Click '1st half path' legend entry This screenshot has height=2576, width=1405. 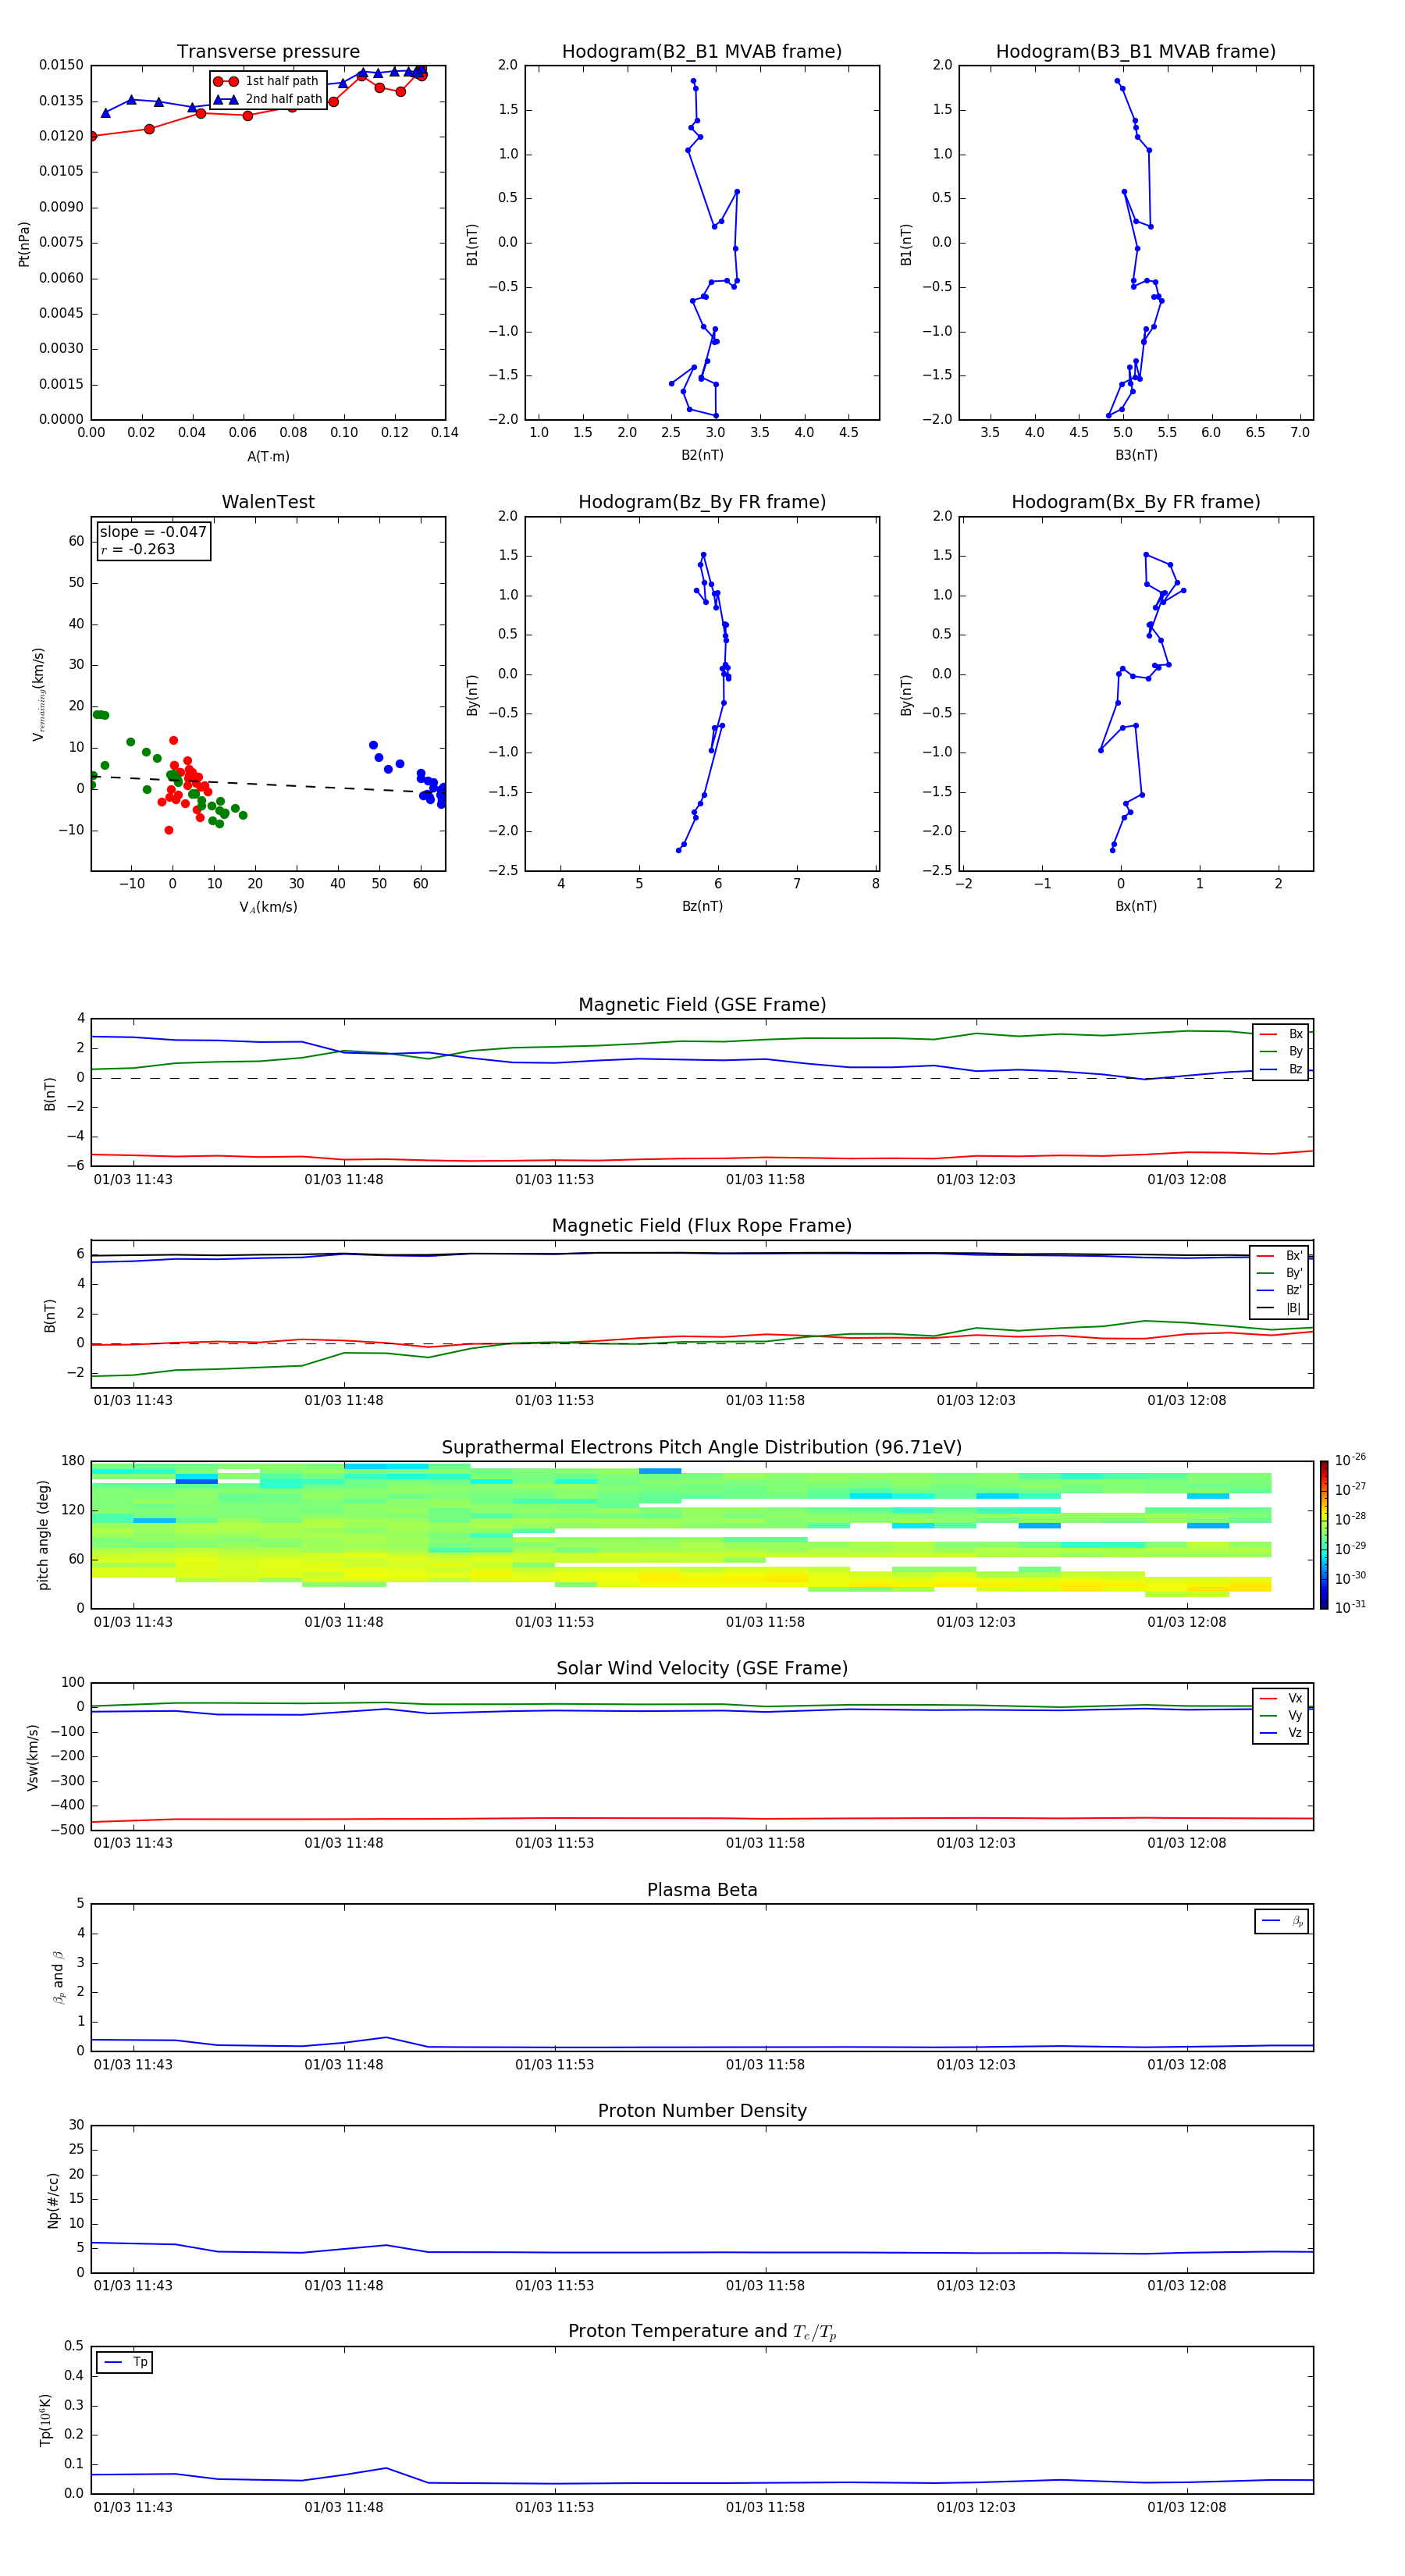[267, 81]
